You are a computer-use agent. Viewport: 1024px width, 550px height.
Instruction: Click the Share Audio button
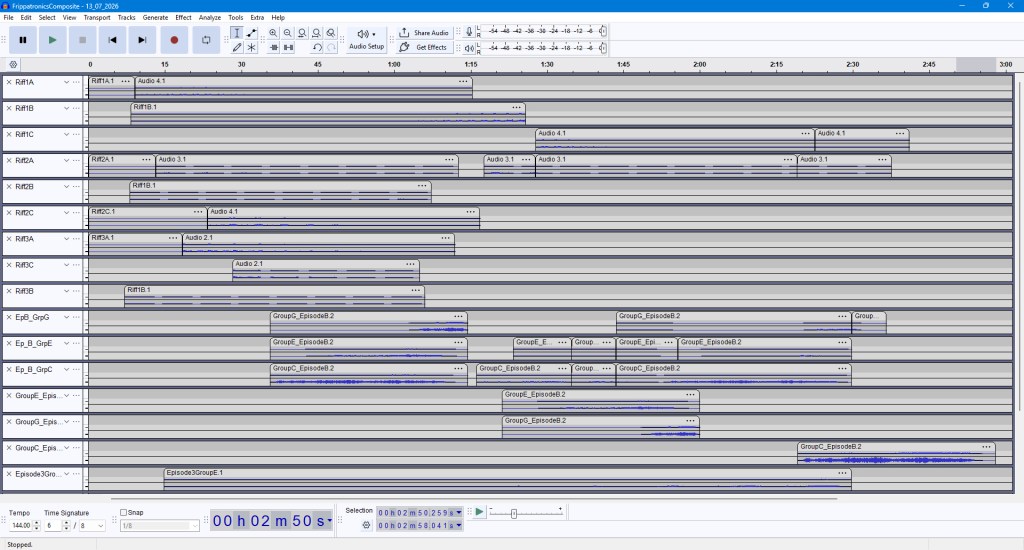click(x=424, y=33)
